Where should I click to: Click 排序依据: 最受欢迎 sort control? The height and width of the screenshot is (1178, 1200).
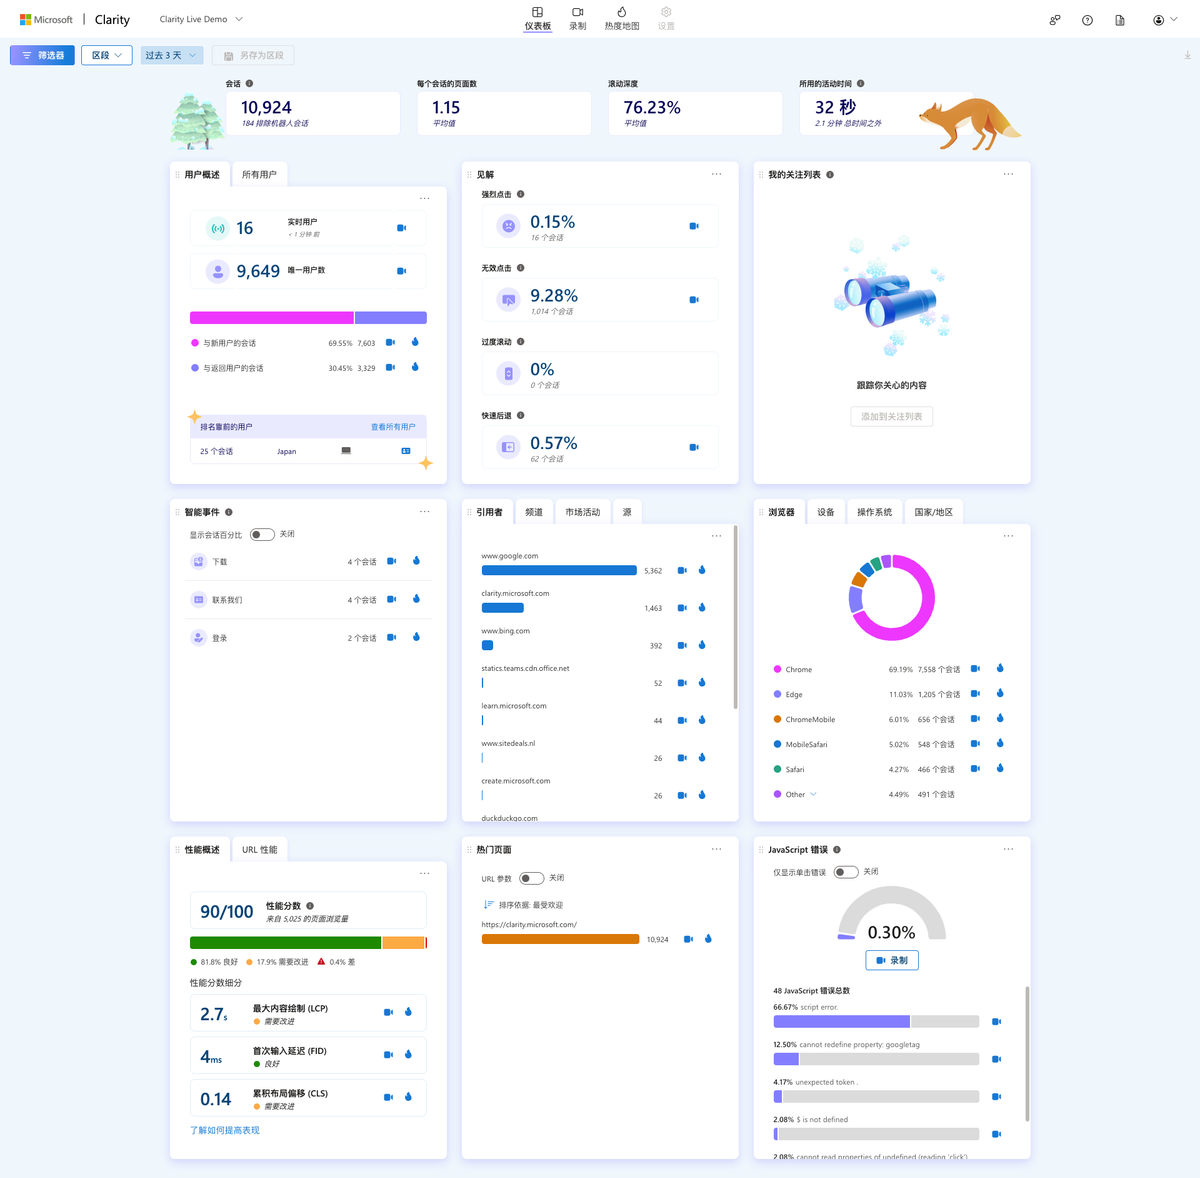pyautogui.click(x=523, y=904)
